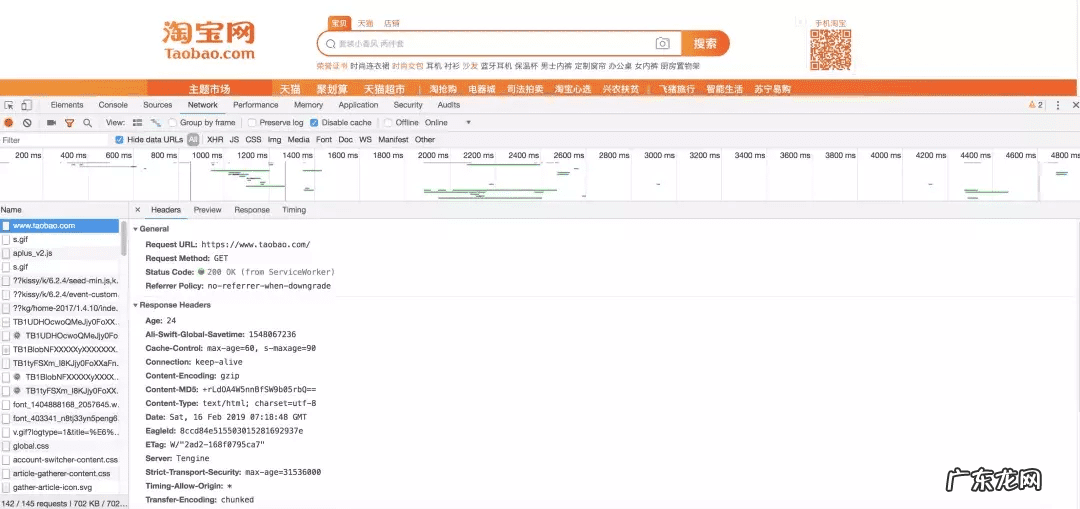
Task: Open the Application tab
Action: tap(358, 105)
